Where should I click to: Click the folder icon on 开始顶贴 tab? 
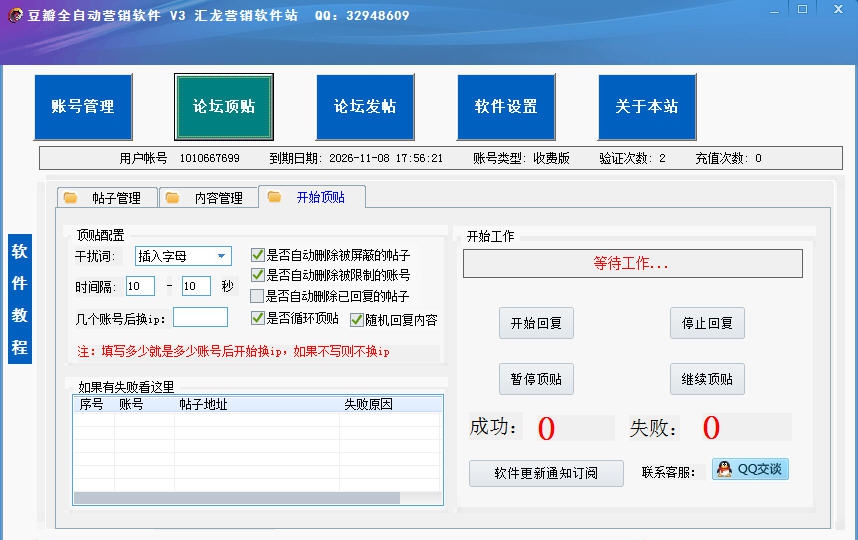(275, 196)
